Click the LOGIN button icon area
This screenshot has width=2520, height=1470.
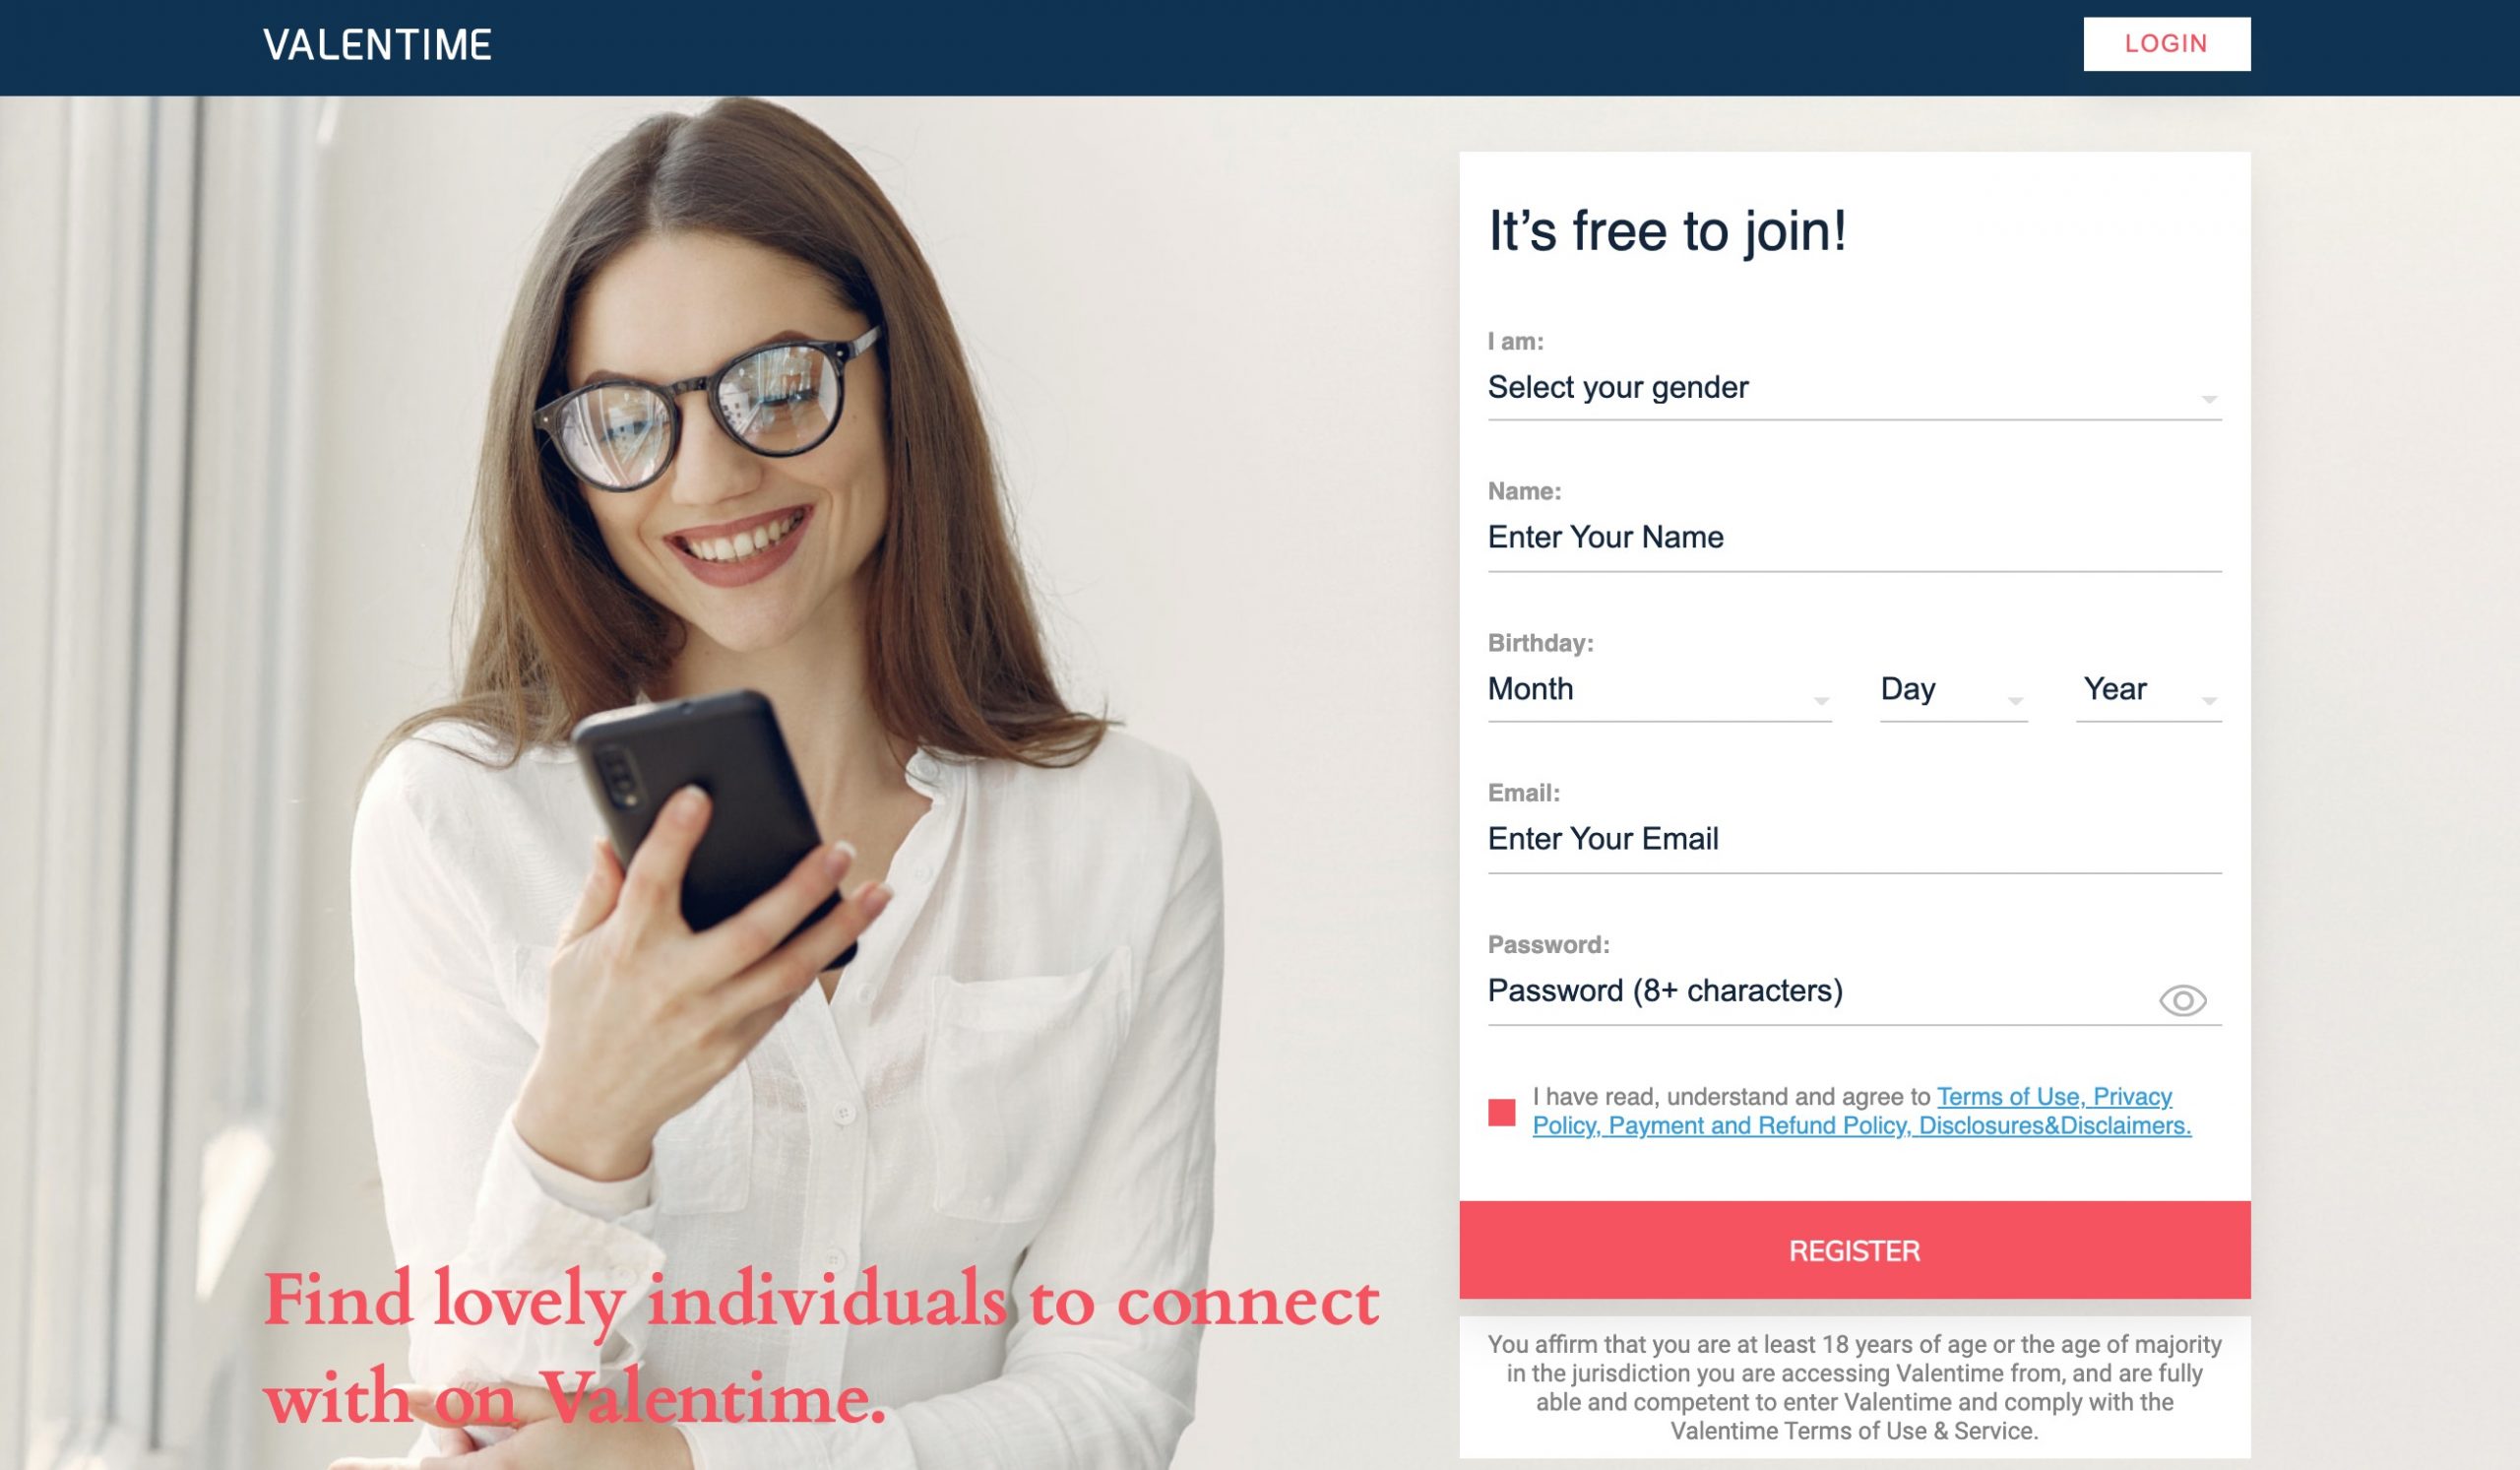coord(2167,42)
